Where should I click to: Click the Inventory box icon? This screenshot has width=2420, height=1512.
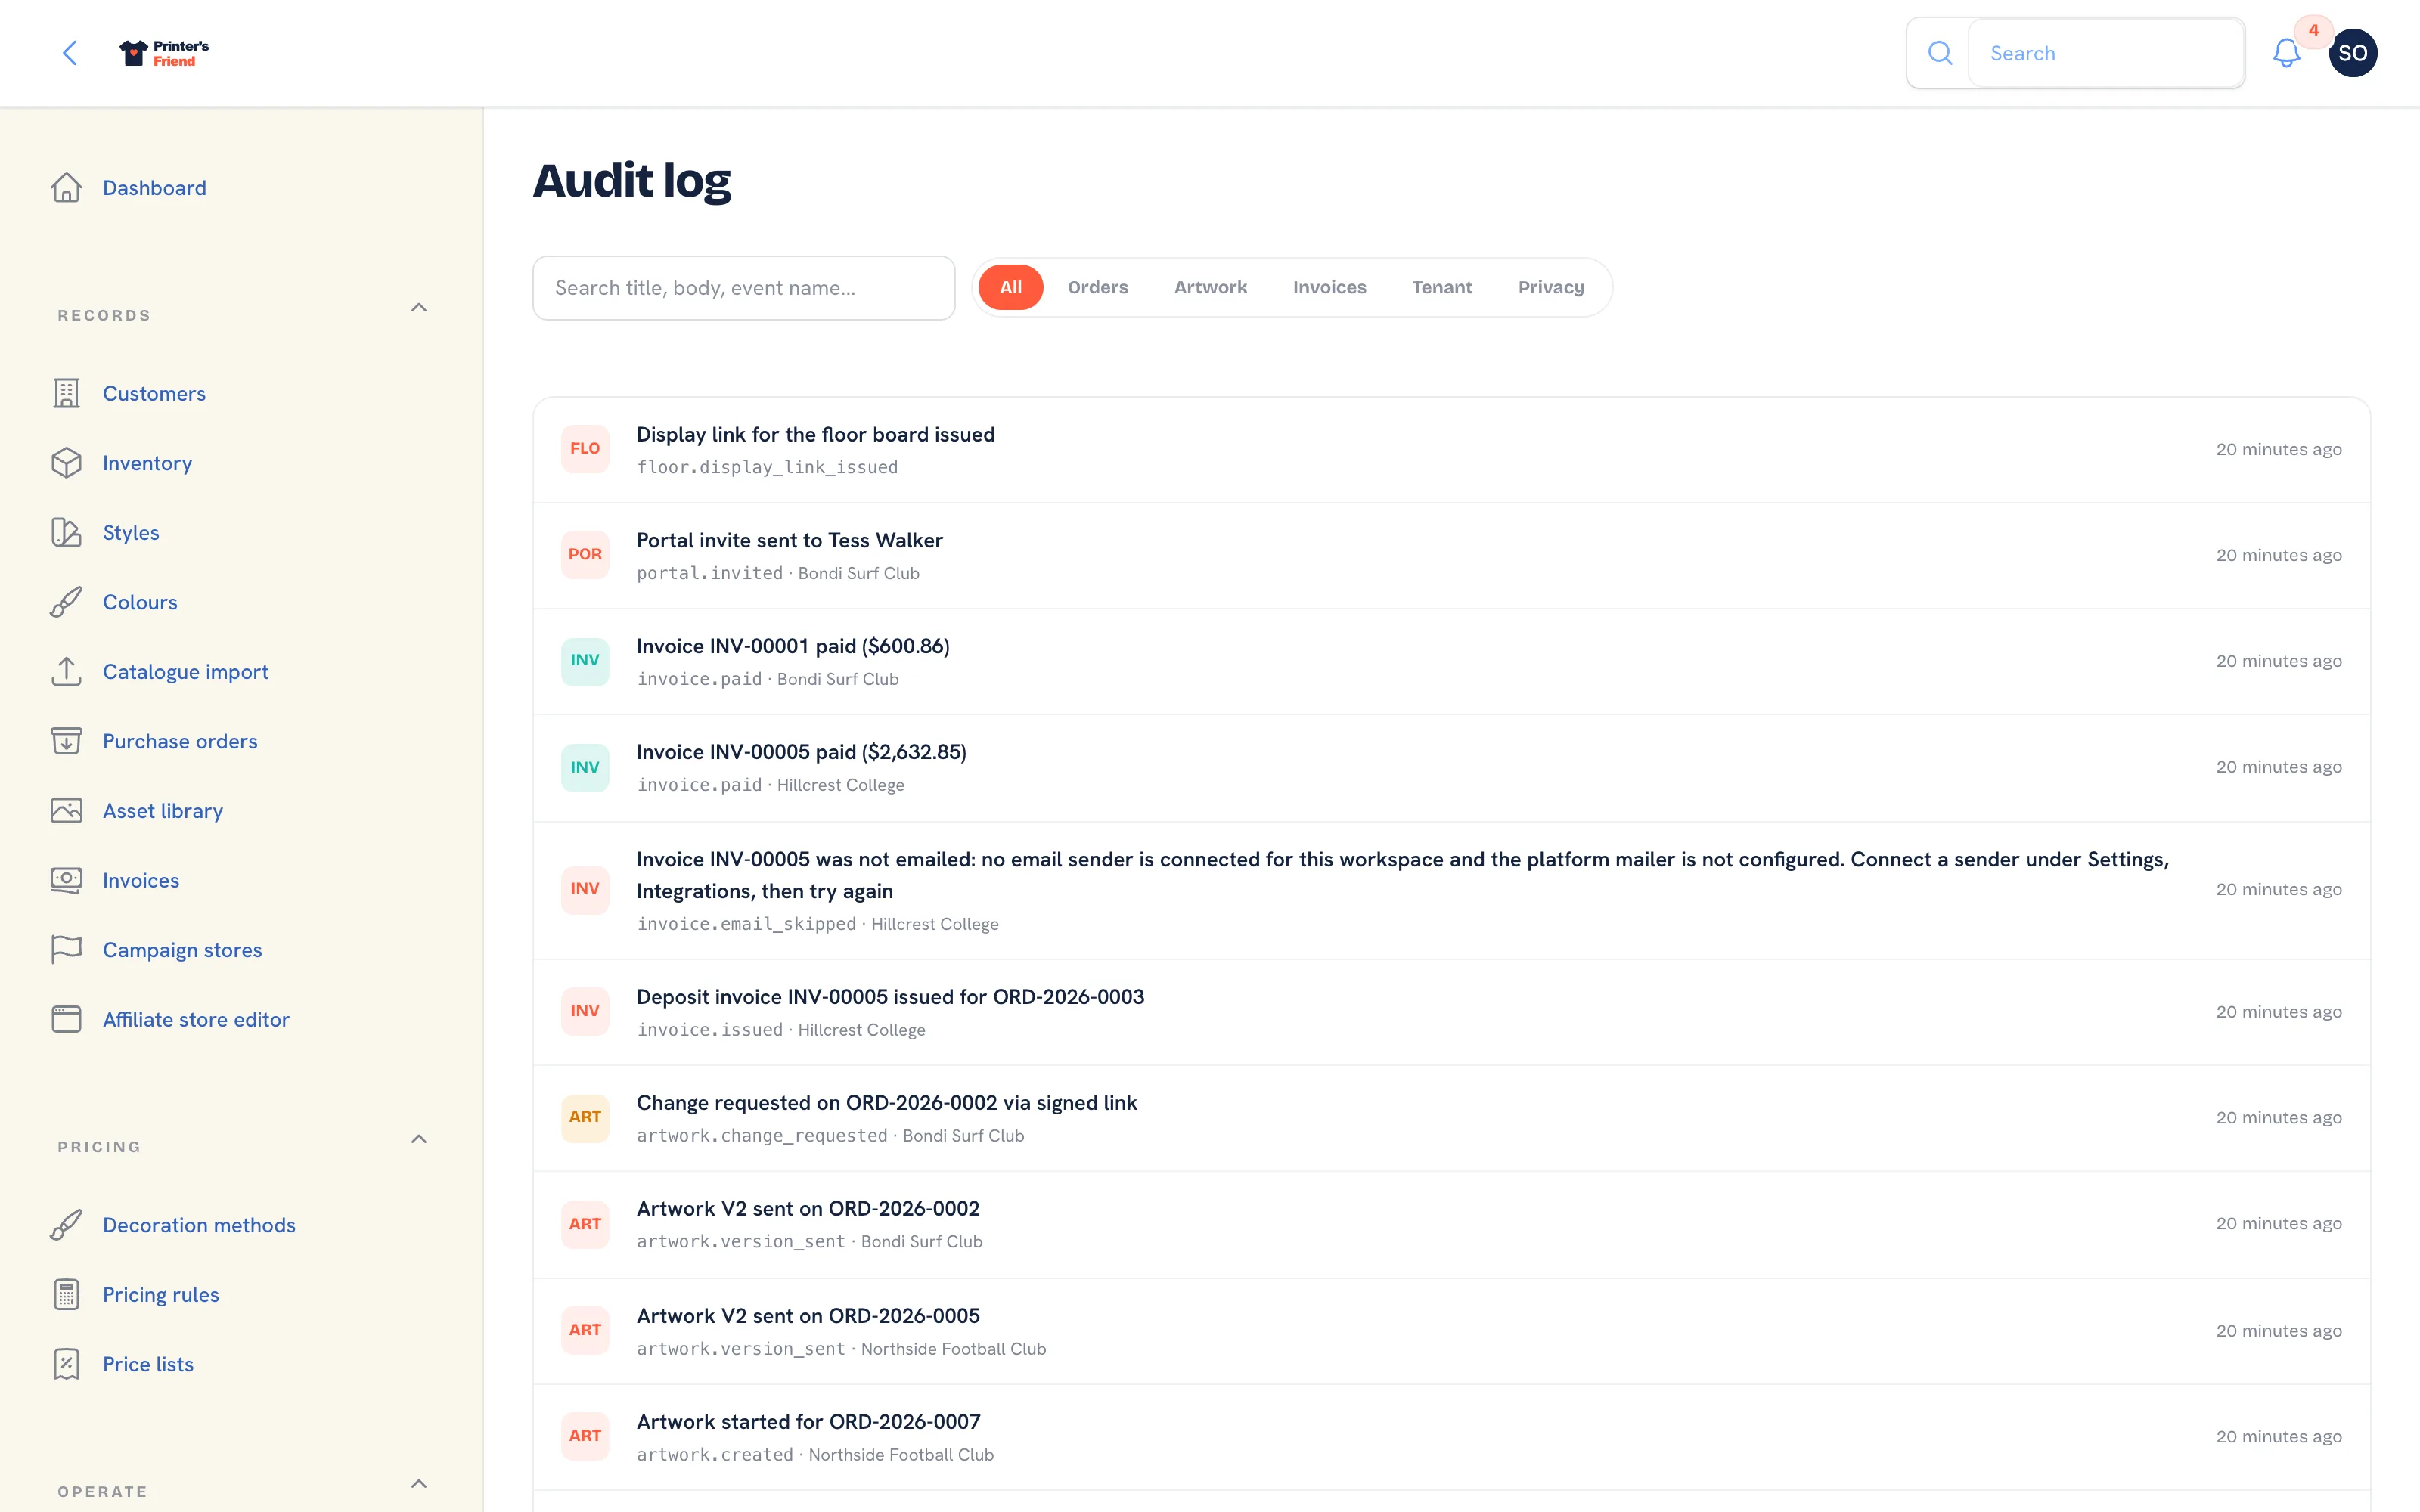pyautogui.click(x=66, y=463)
